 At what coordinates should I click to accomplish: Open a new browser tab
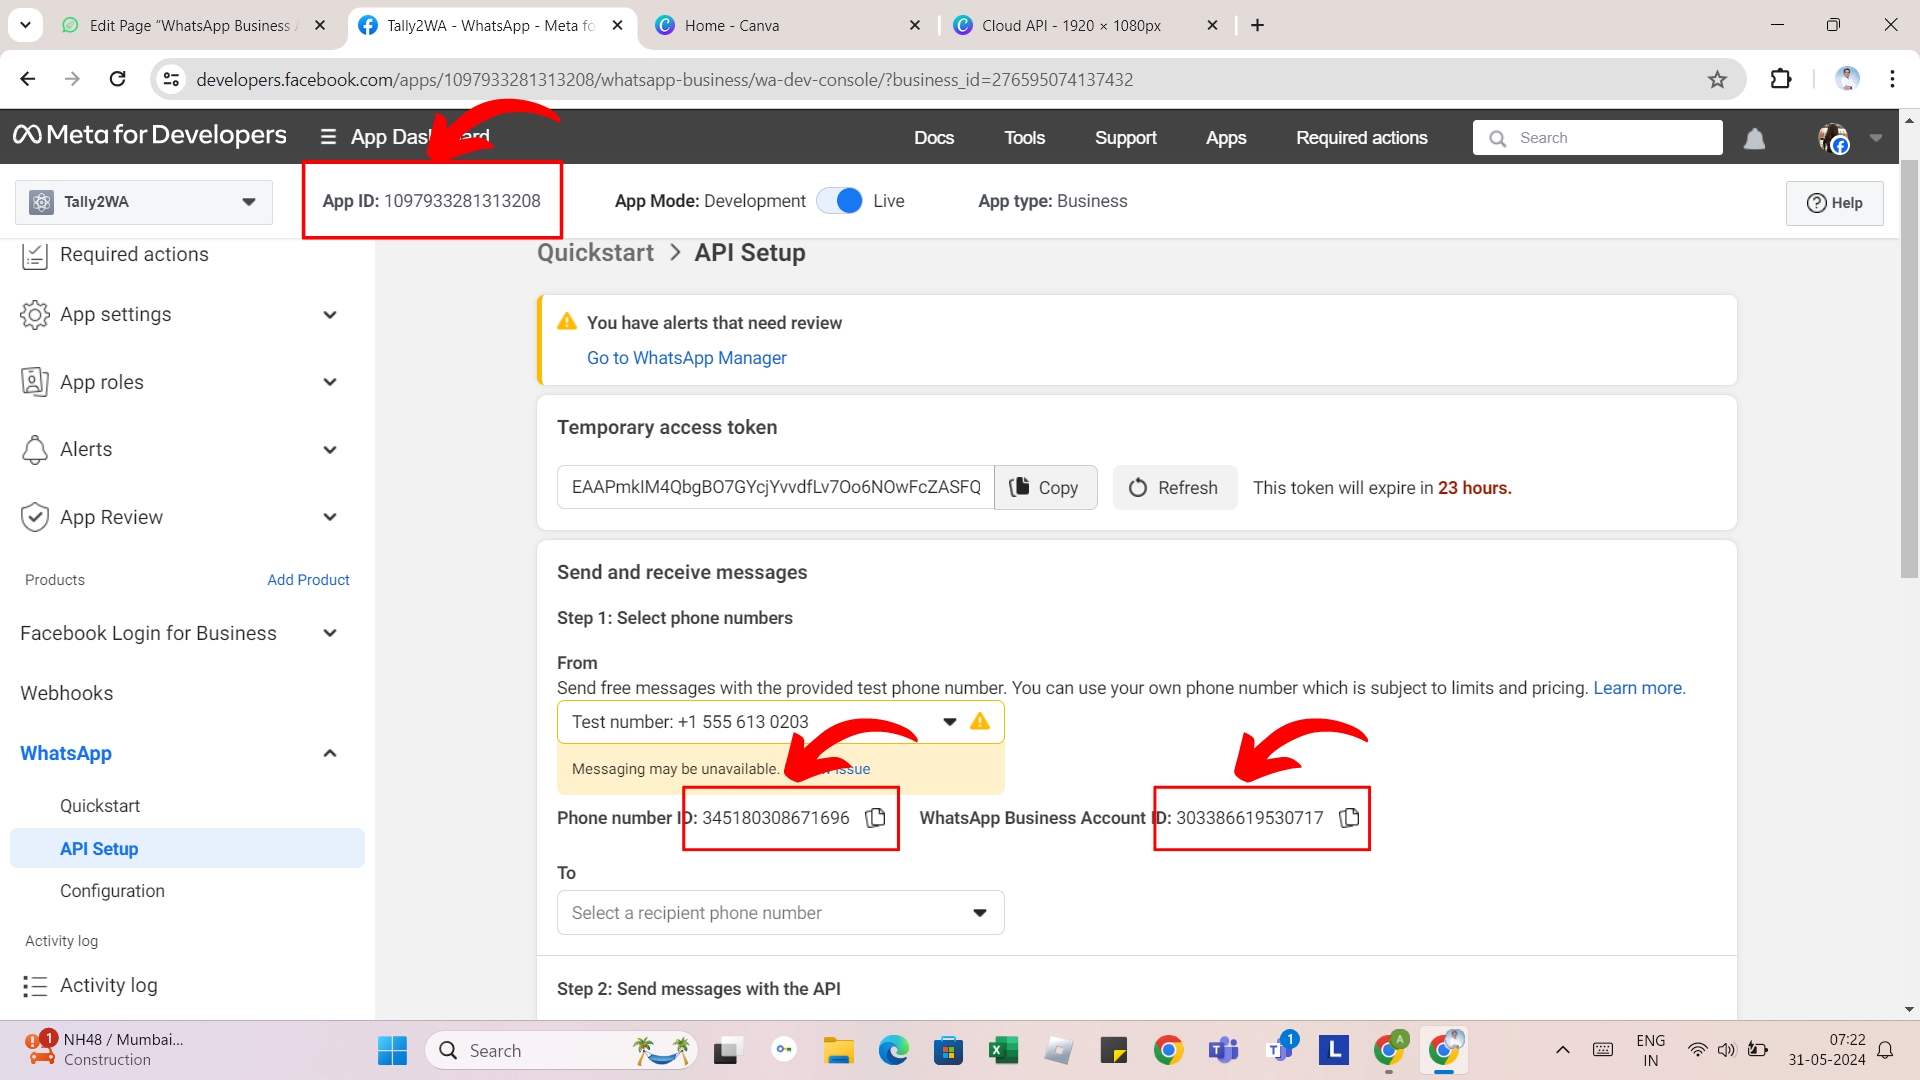1258,25
